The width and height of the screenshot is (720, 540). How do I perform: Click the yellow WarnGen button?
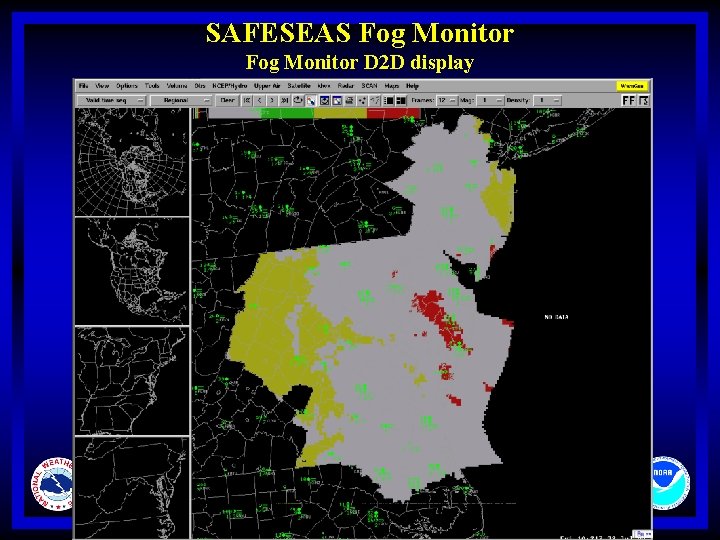[632, 86]
